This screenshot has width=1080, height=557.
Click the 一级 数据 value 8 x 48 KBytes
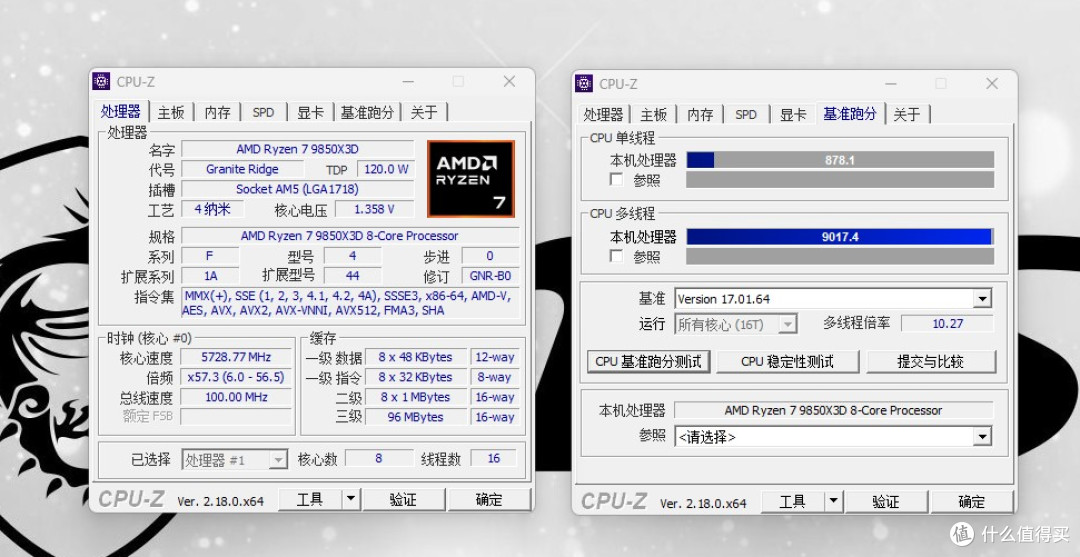415,357
